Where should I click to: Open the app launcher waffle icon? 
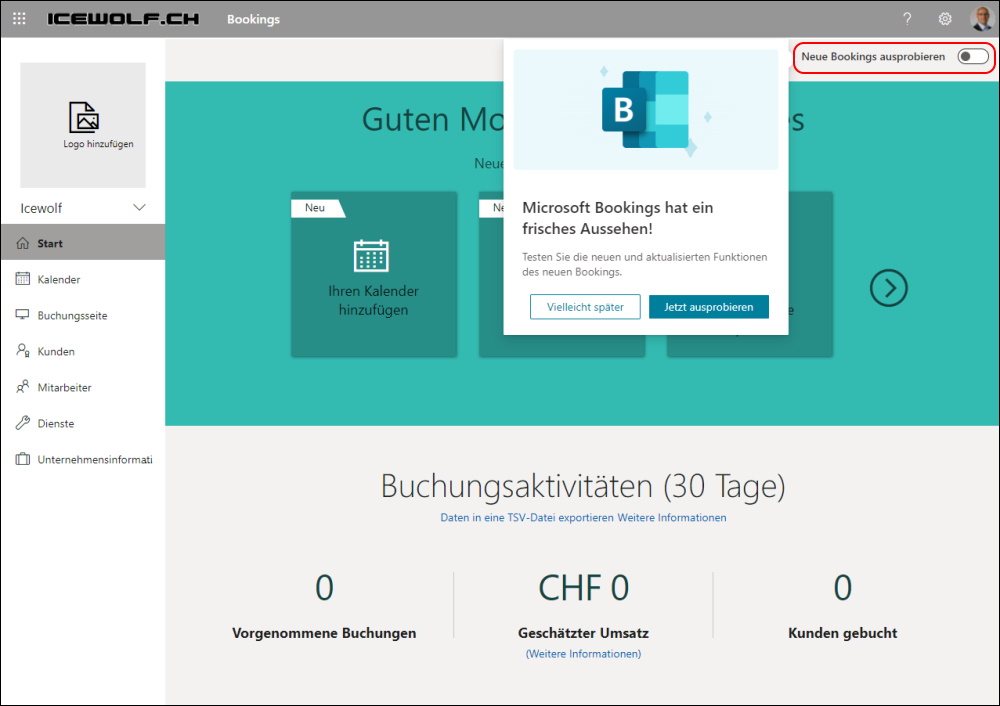click(19, 19)
